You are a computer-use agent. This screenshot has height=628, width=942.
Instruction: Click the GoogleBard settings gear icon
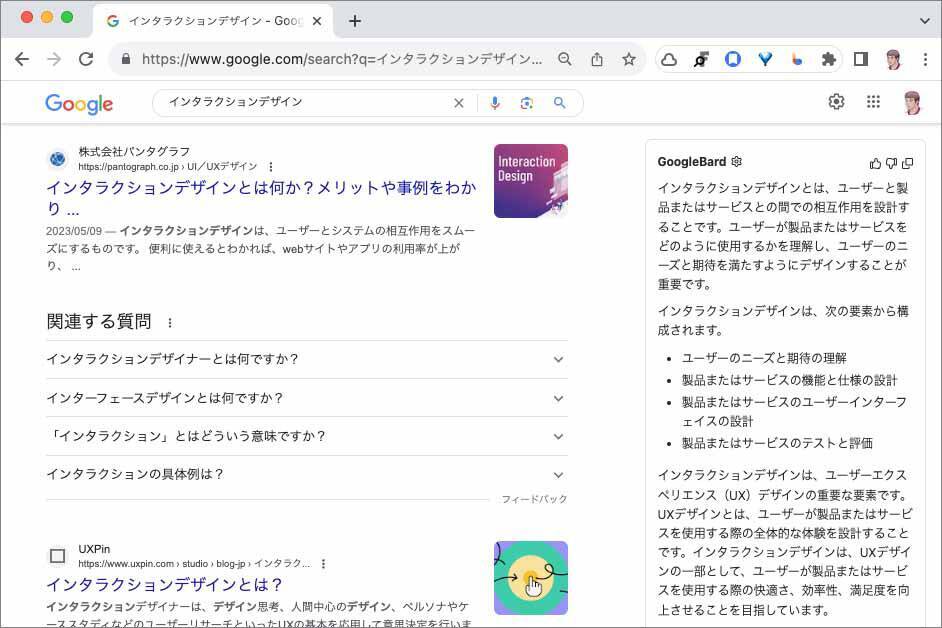[x=737, y=161]
